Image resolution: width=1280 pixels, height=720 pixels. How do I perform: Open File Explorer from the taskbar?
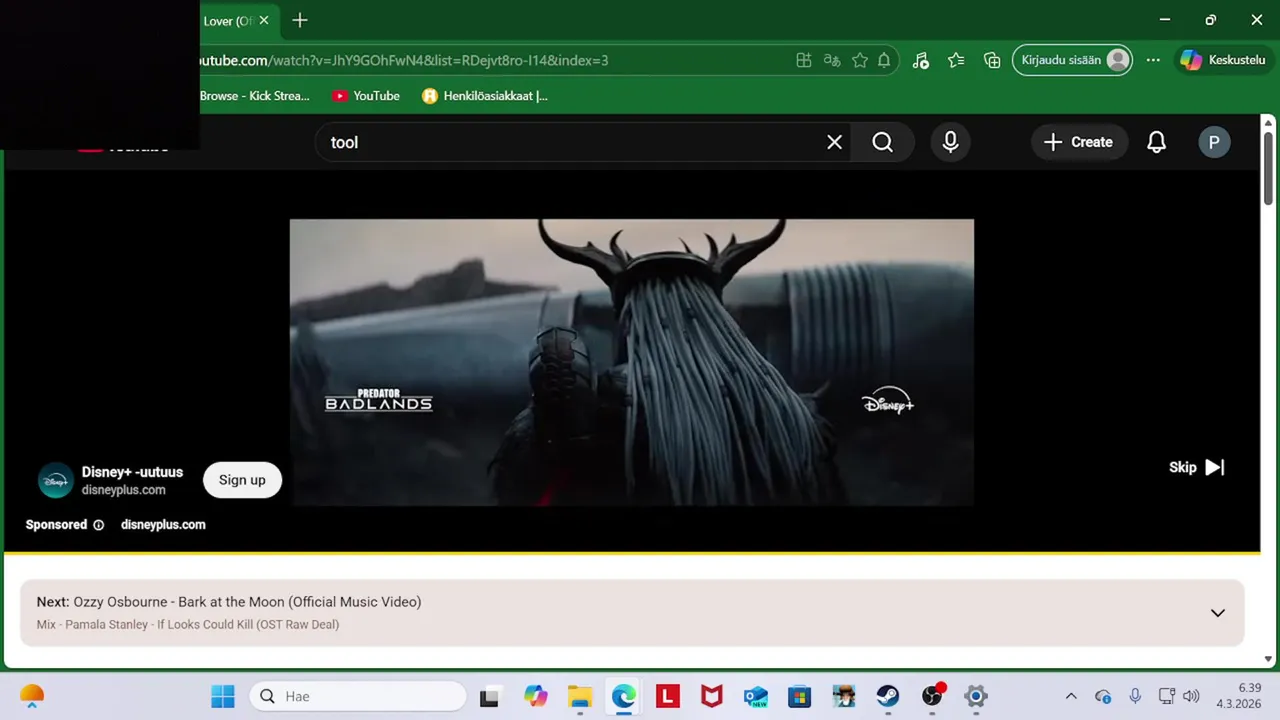[x=580, y=697]
